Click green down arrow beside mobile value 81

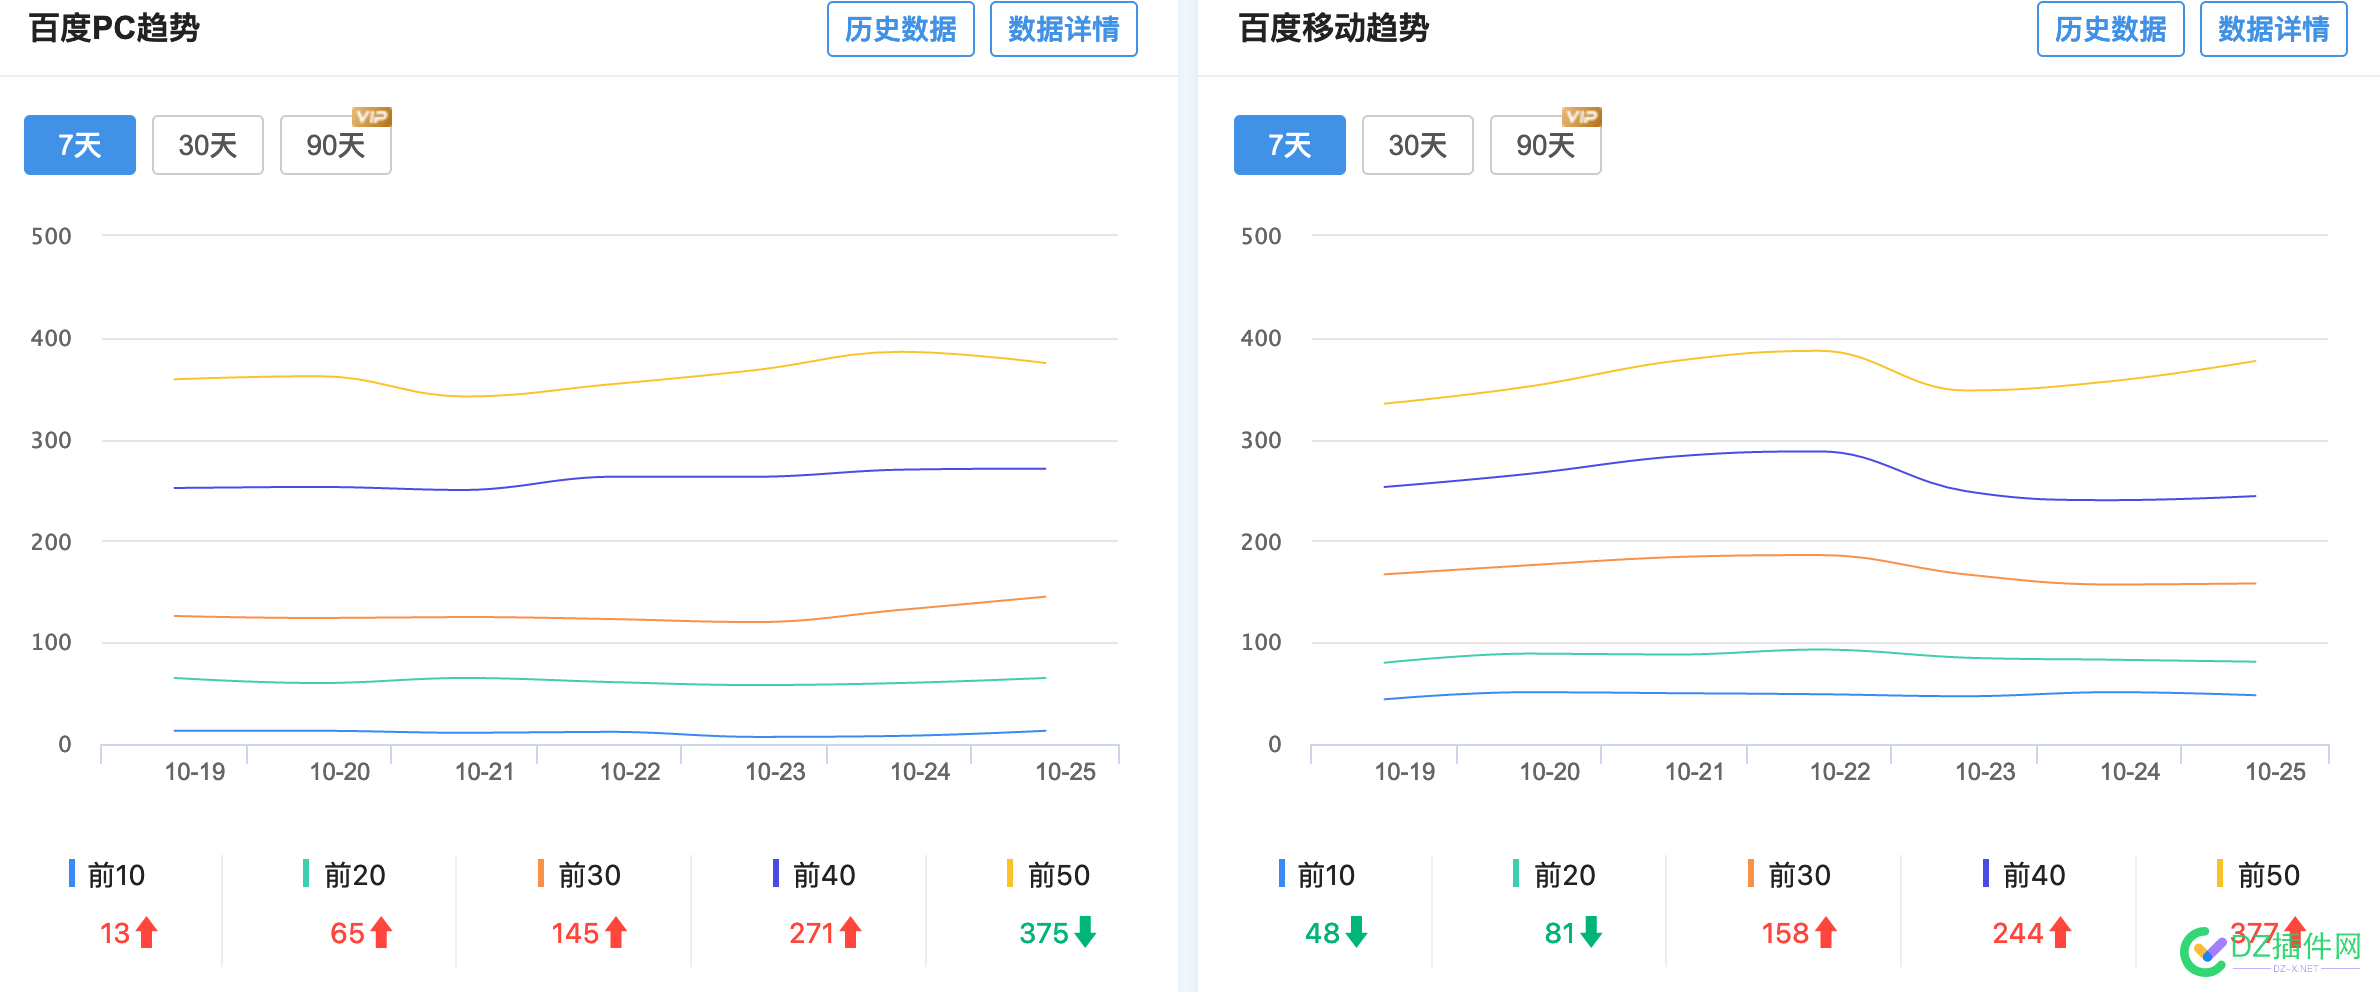pos(1592,932)
